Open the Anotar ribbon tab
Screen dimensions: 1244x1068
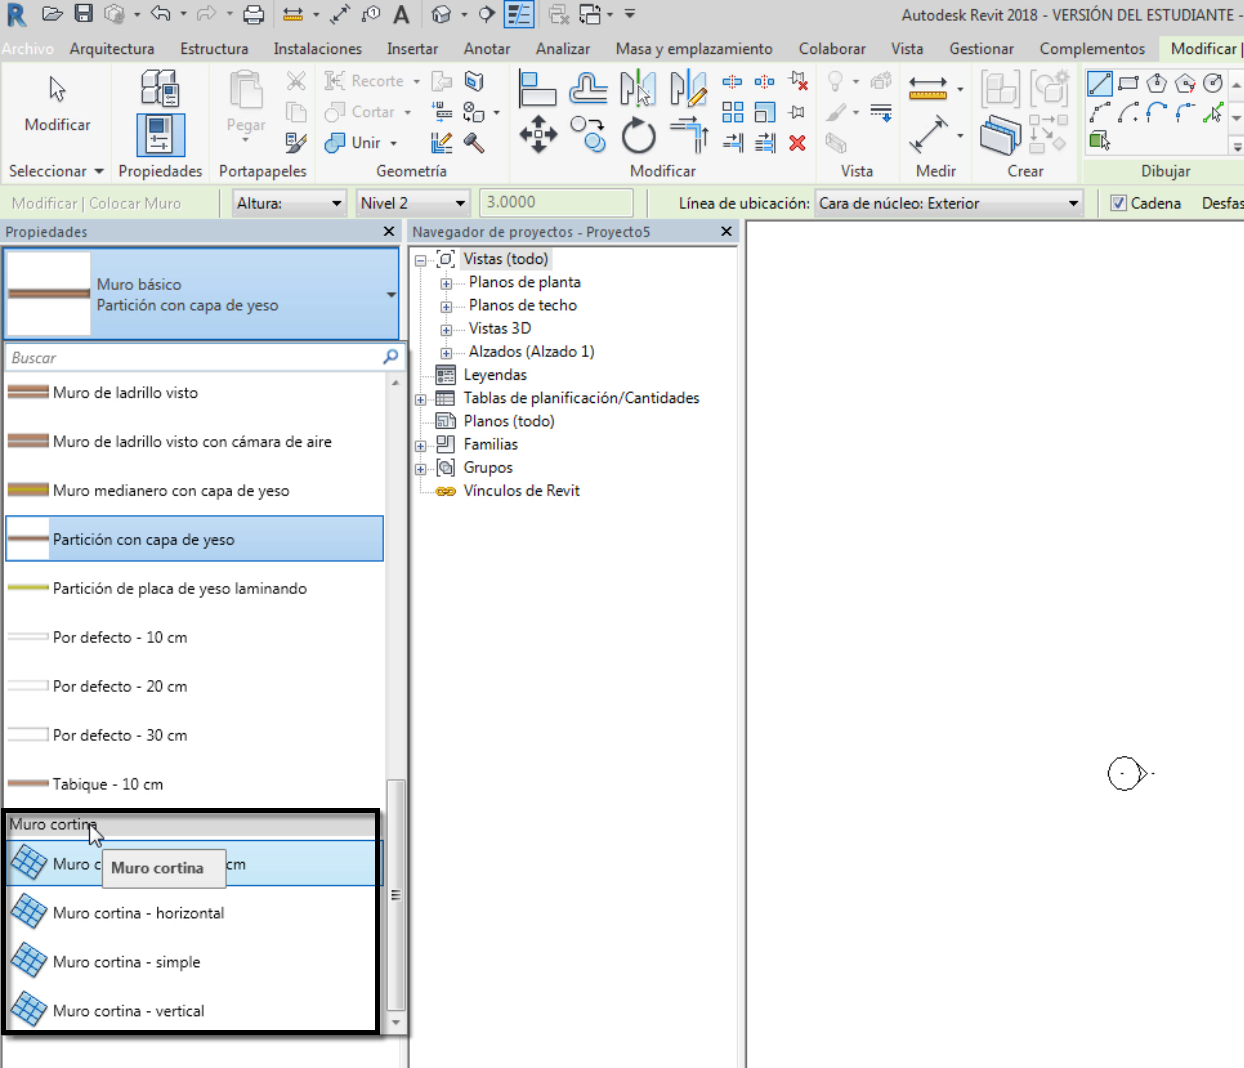pos(487,48)
